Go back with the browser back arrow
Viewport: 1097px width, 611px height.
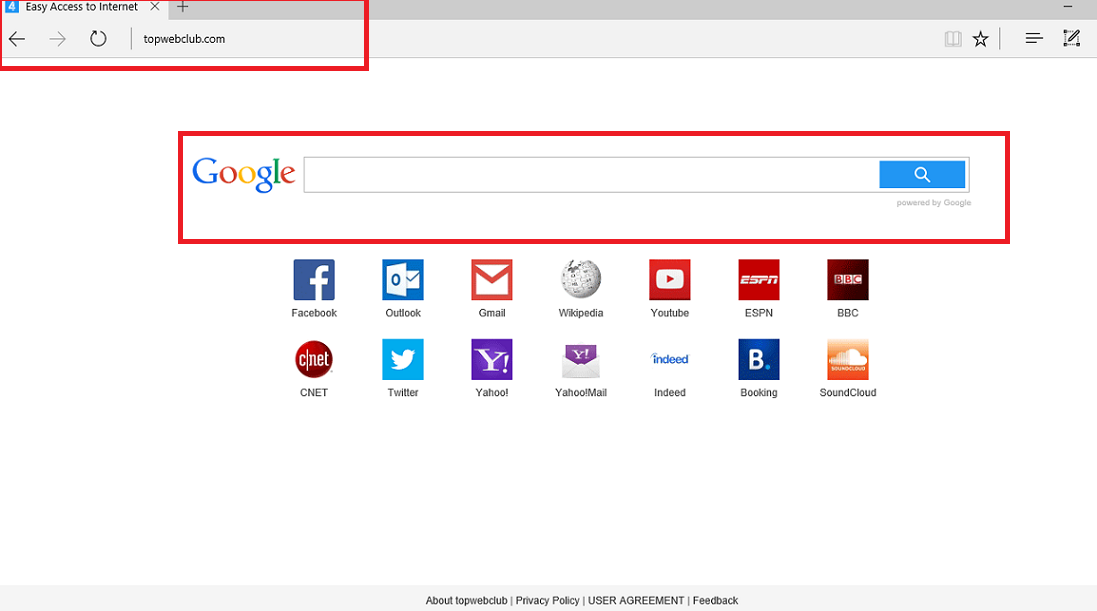pos(17,39)
